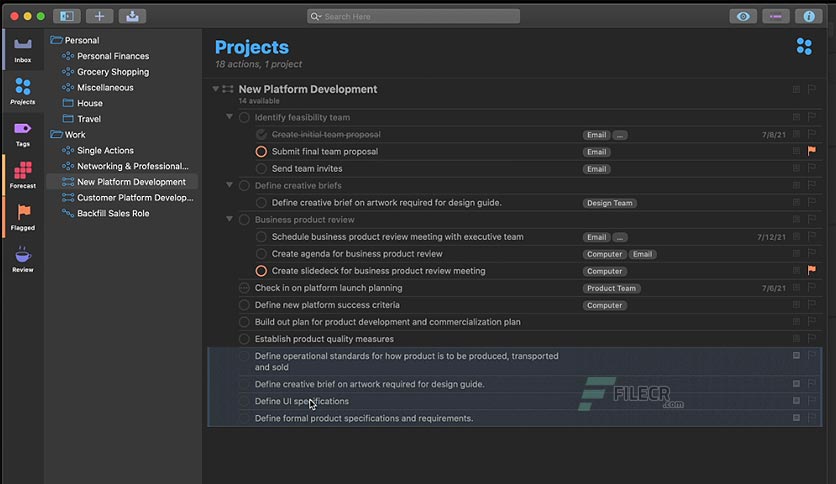This screenshot has width=836, height=484.
Task: Add new action with plus button
Action: click(99, 17)
